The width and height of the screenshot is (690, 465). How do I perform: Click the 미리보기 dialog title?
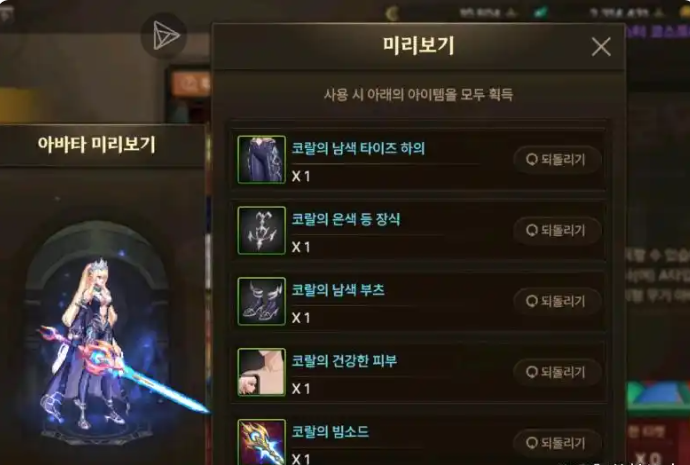coord(418,45)
